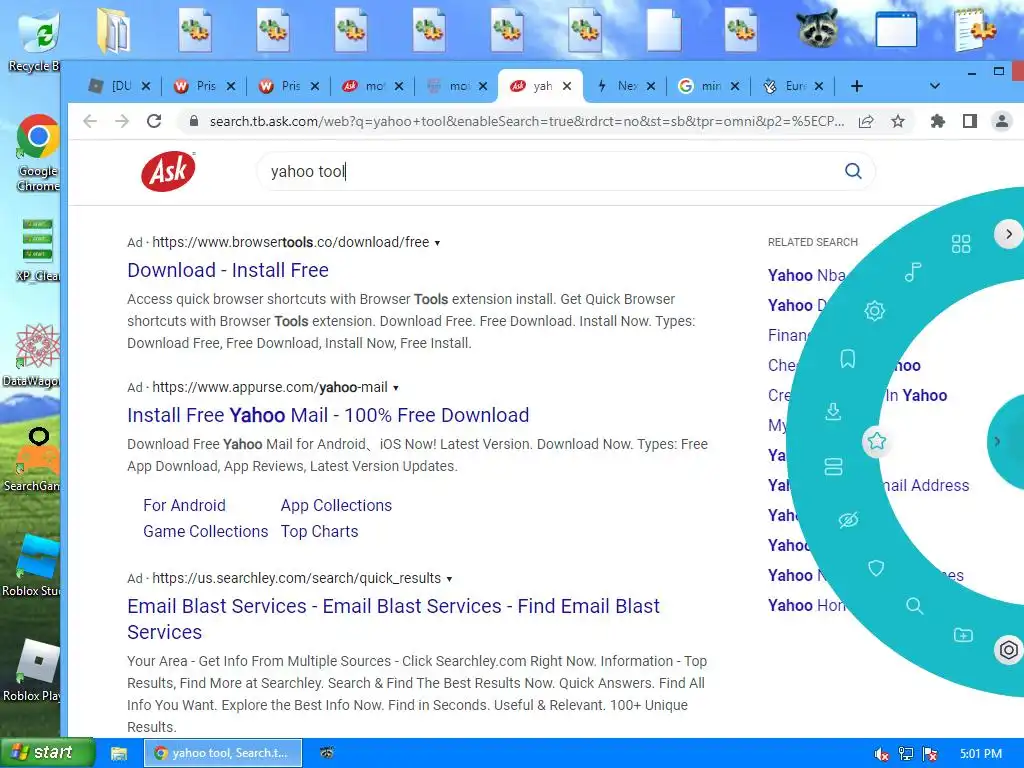
Task: Open the Google Chrome desktop shortcut
Action: click(x=38, y=152)
